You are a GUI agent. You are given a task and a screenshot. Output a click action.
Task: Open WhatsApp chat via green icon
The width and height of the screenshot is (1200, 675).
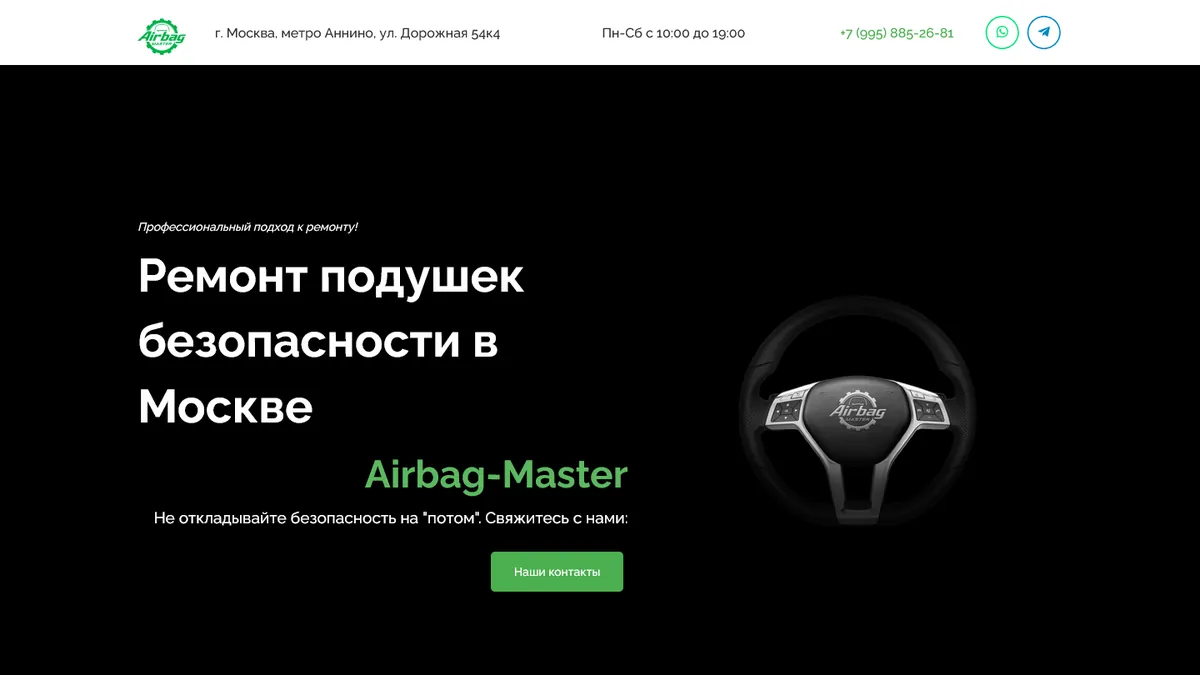pyautogui.click(x=1002, y=32)
